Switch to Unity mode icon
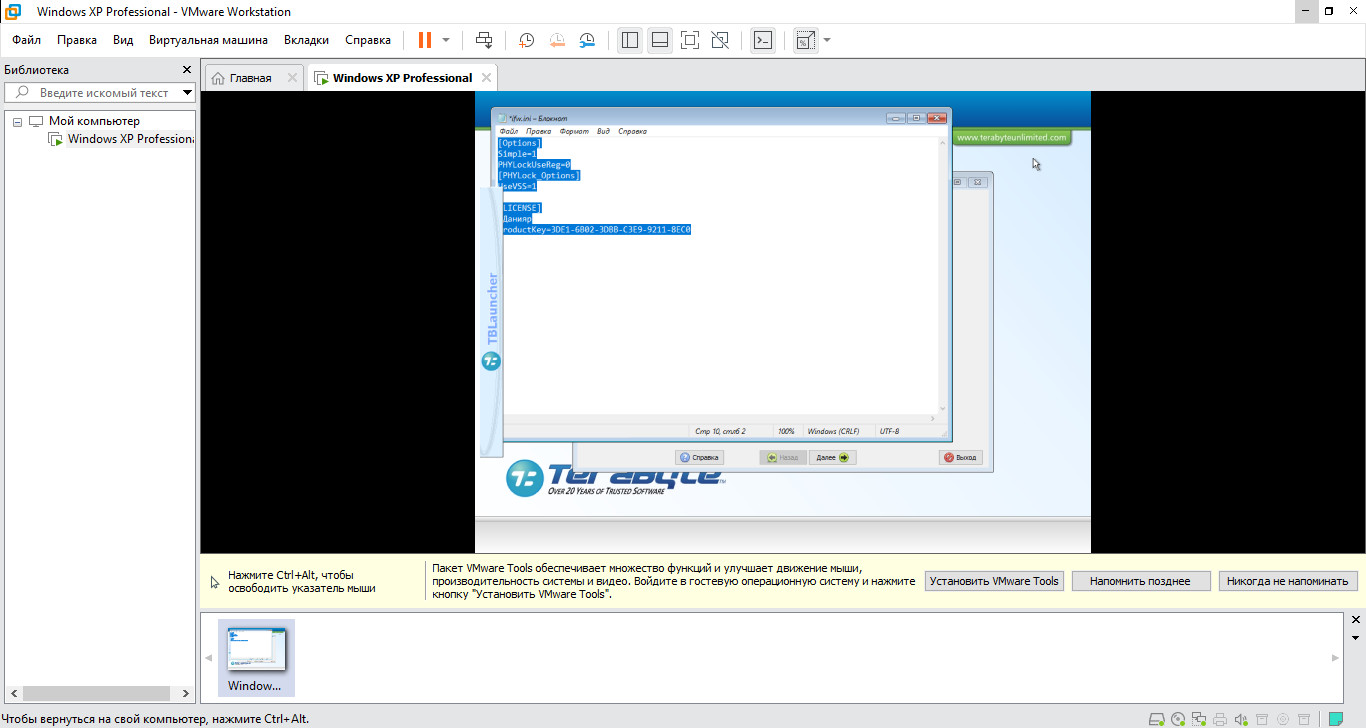 [719, 40]
